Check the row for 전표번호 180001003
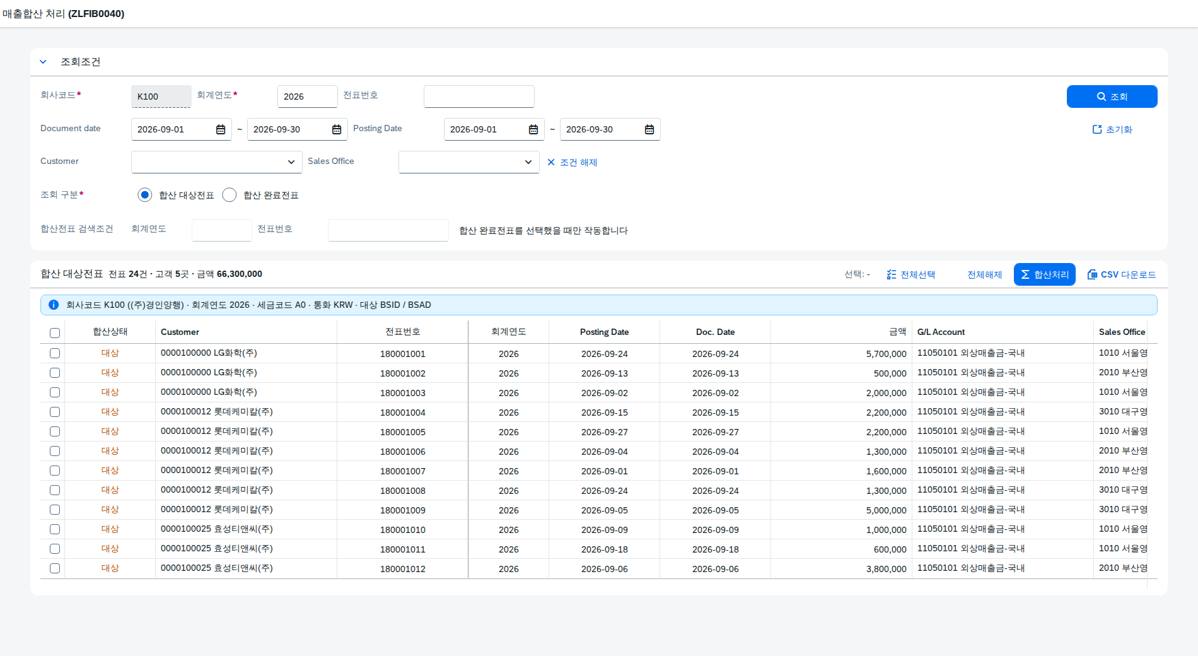1198x656 pixels. (x=54, y=393)
